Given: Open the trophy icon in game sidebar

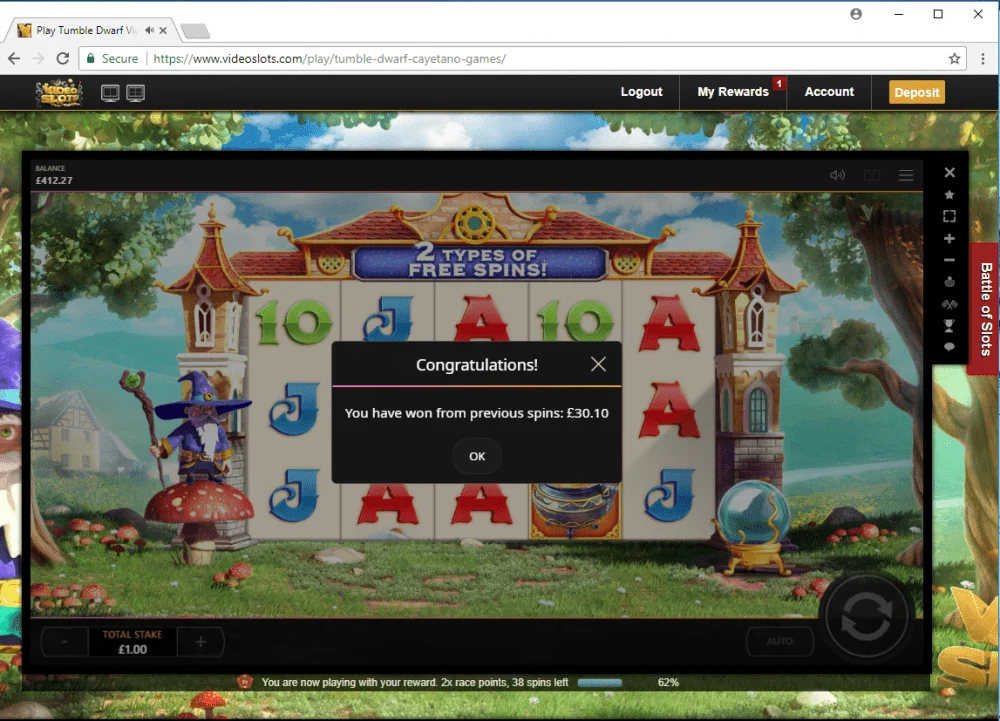Looking at the screenshot, I should (x=950, y=326).
